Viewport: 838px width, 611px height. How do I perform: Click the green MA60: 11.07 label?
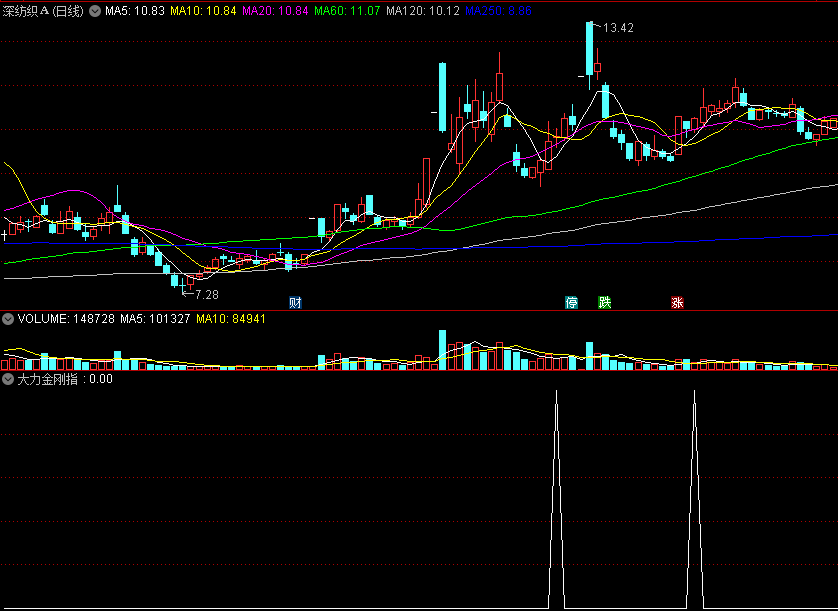(x=347, y=11)
